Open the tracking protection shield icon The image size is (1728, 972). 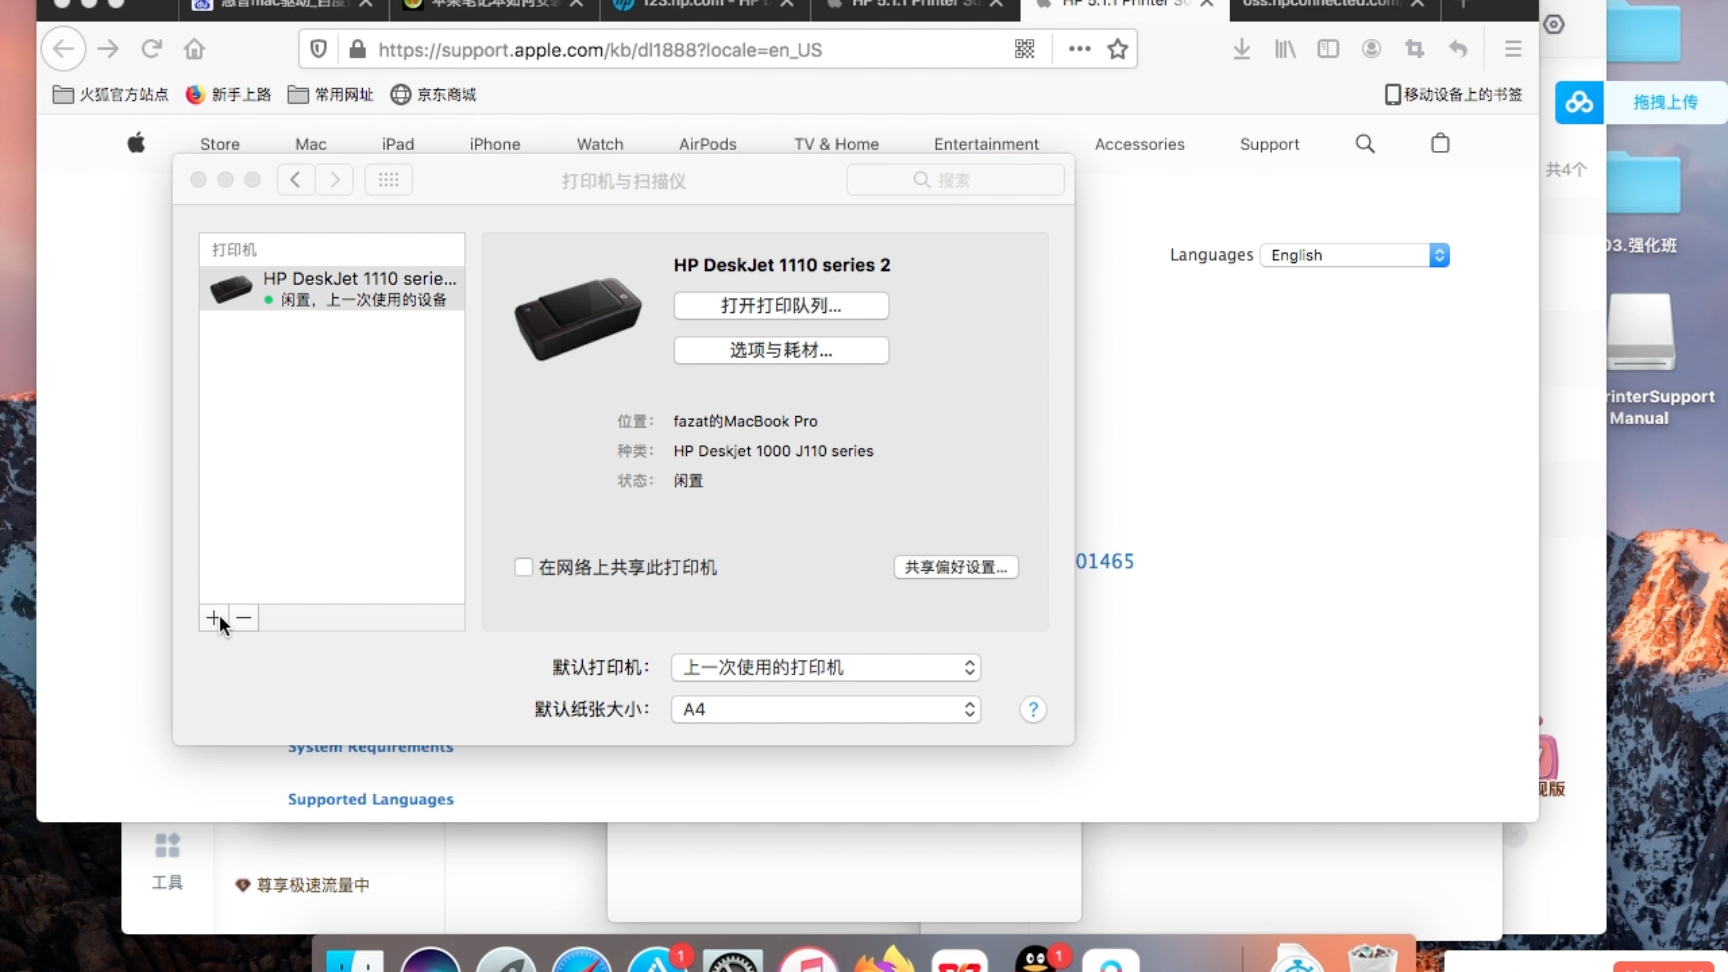[319, 49]
